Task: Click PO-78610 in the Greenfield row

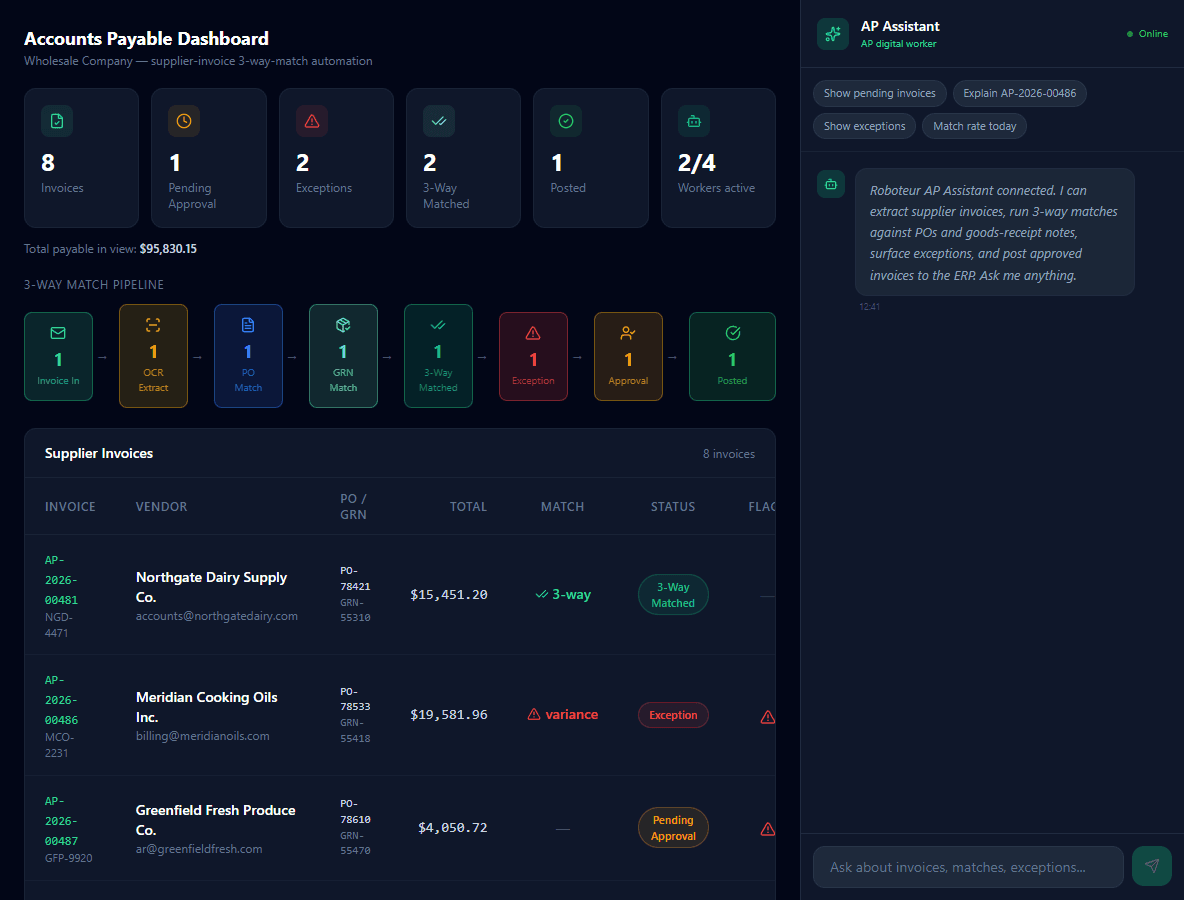Action: 355,812
